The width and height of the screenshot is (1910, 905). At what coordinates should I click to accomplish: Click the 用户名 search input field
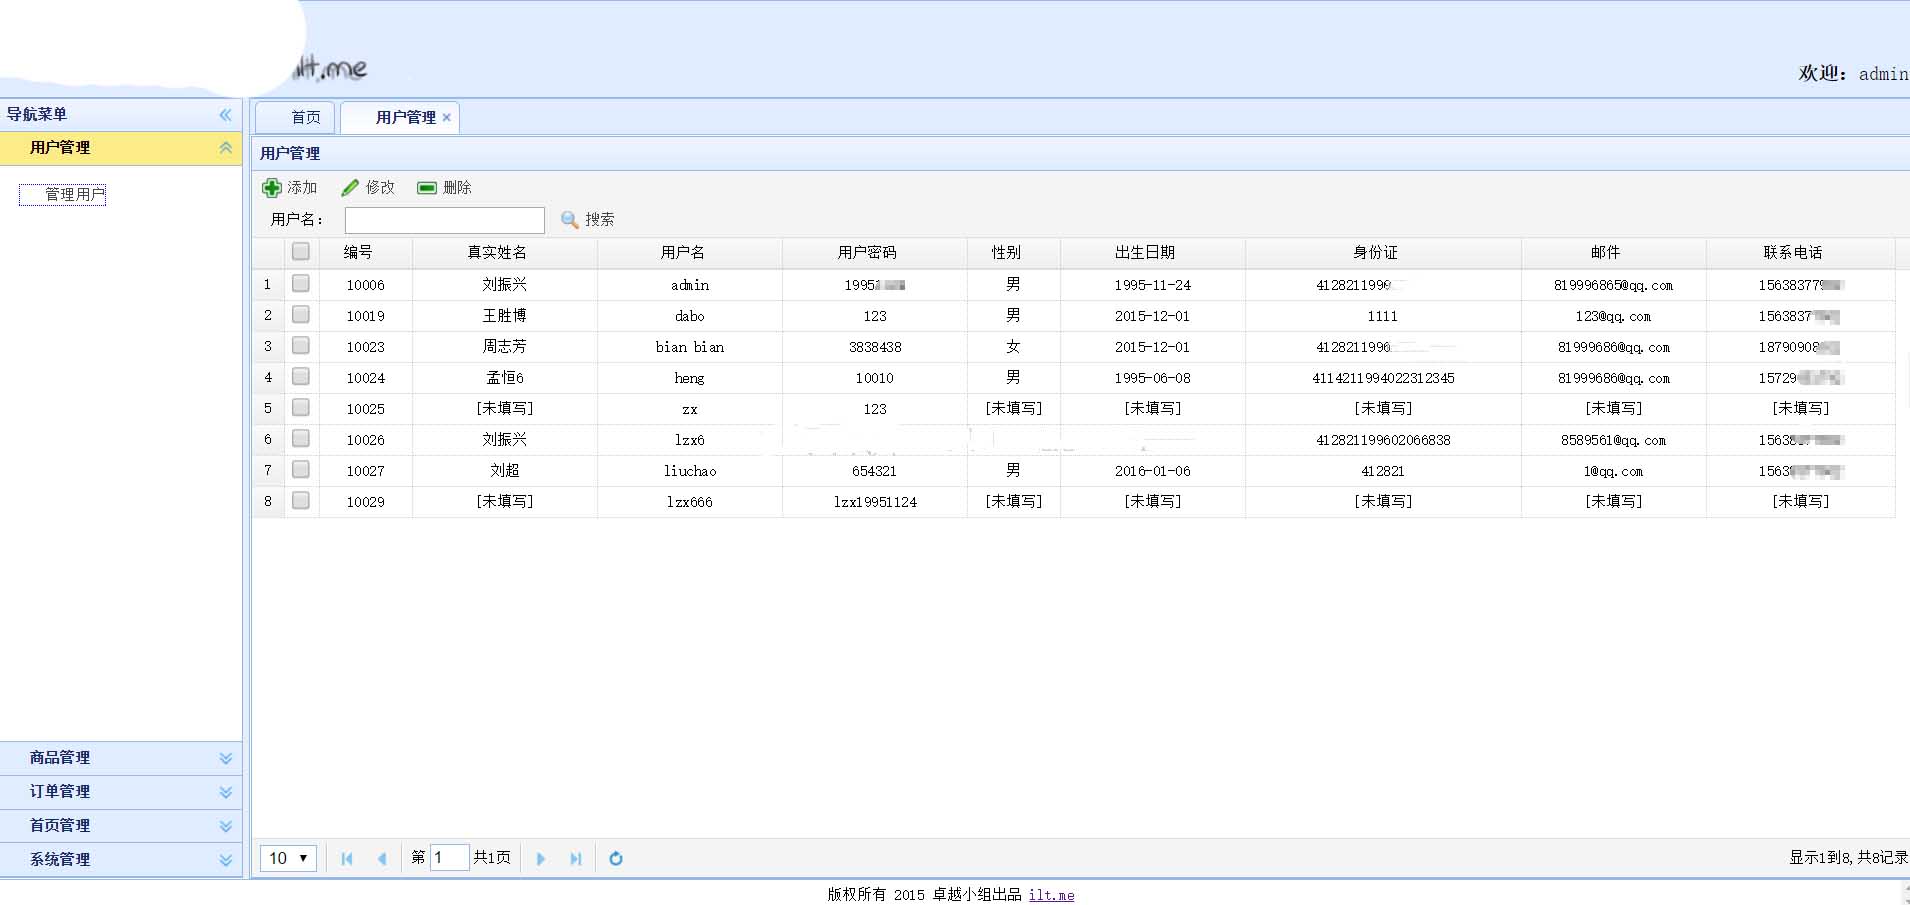tap(444, 220)
